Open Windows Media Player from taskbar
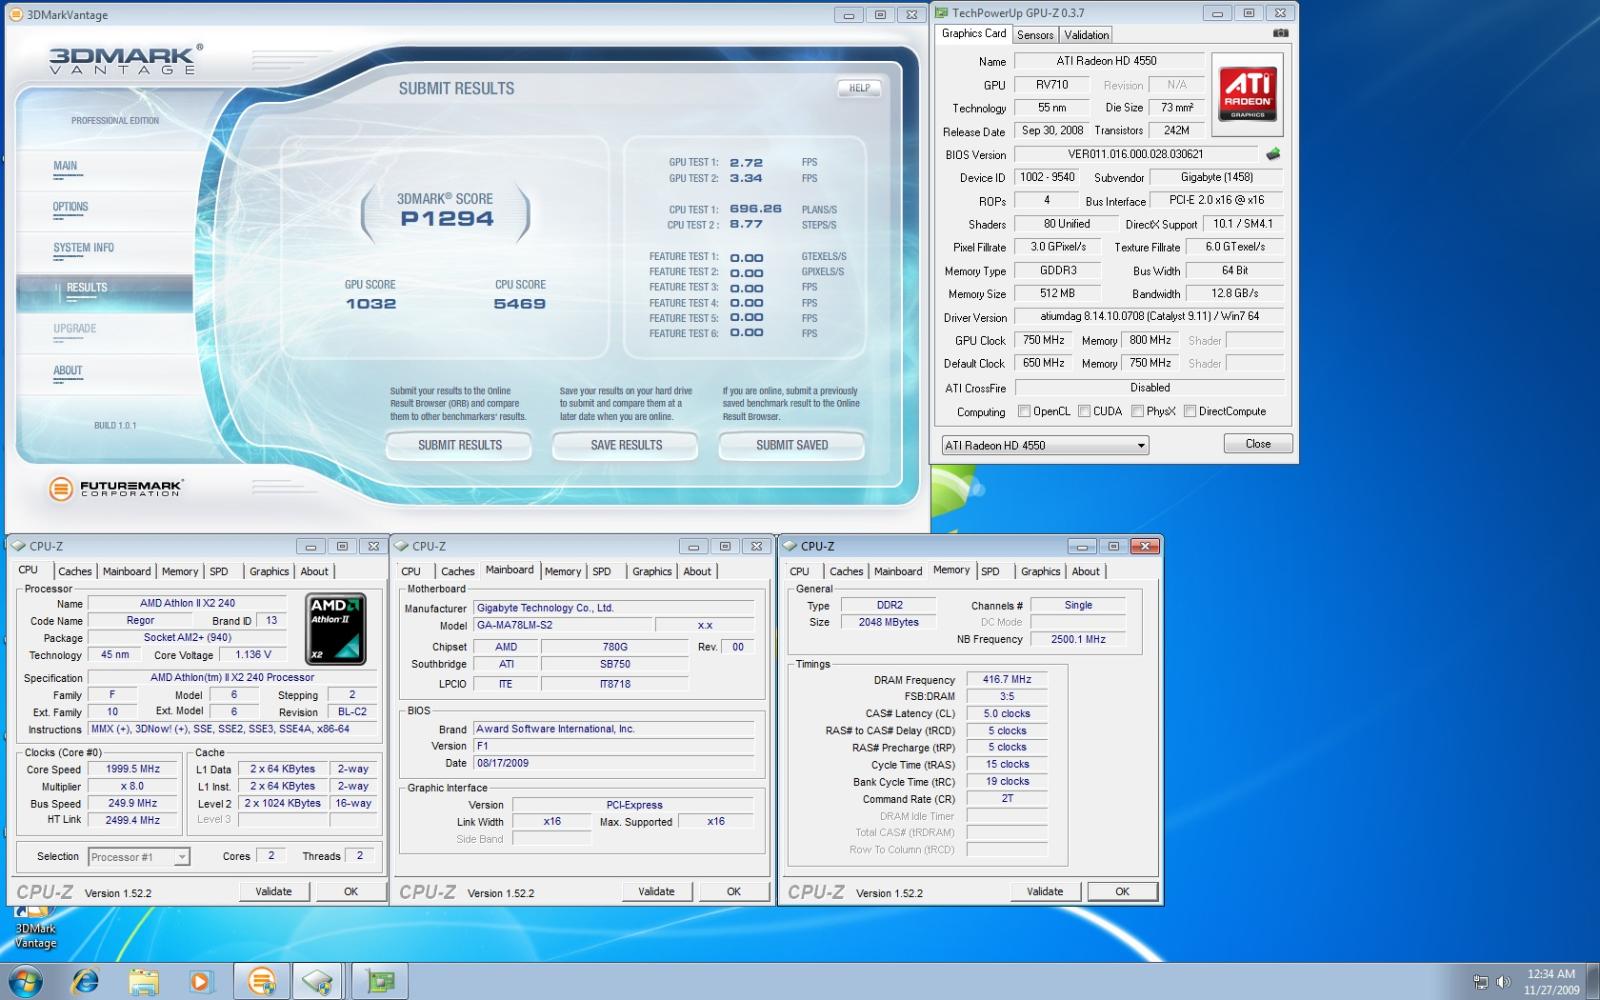The image size is (1600, 1000). [200, 981]
